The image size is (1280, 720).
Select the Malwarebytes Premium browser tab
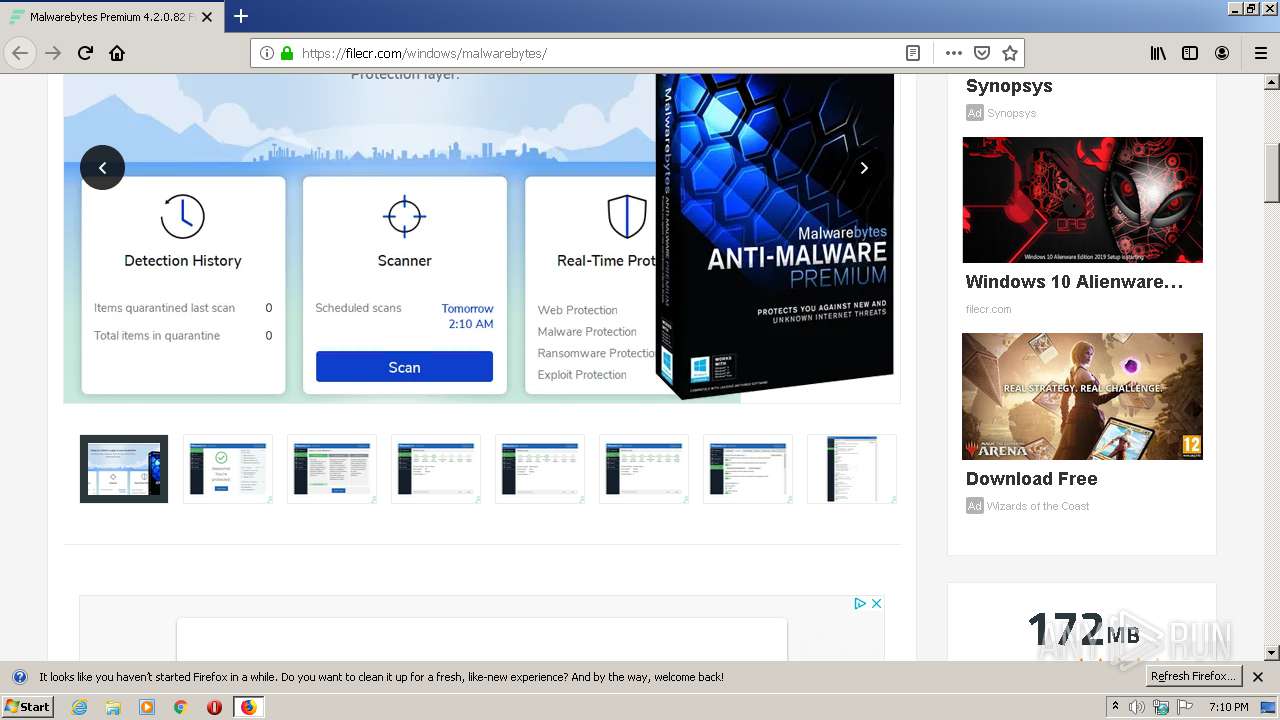point(110,17)
